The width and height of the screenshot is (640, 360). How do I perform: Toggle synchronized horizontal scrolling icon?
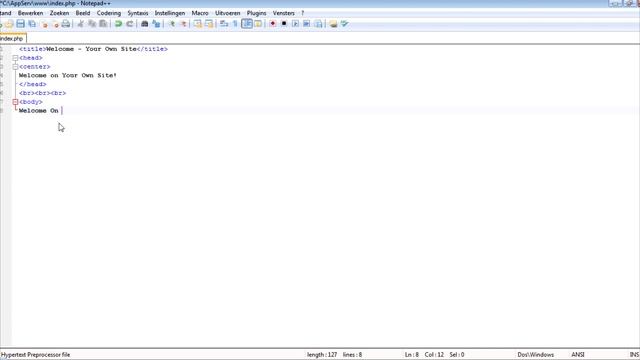click(x=209, y=24)
